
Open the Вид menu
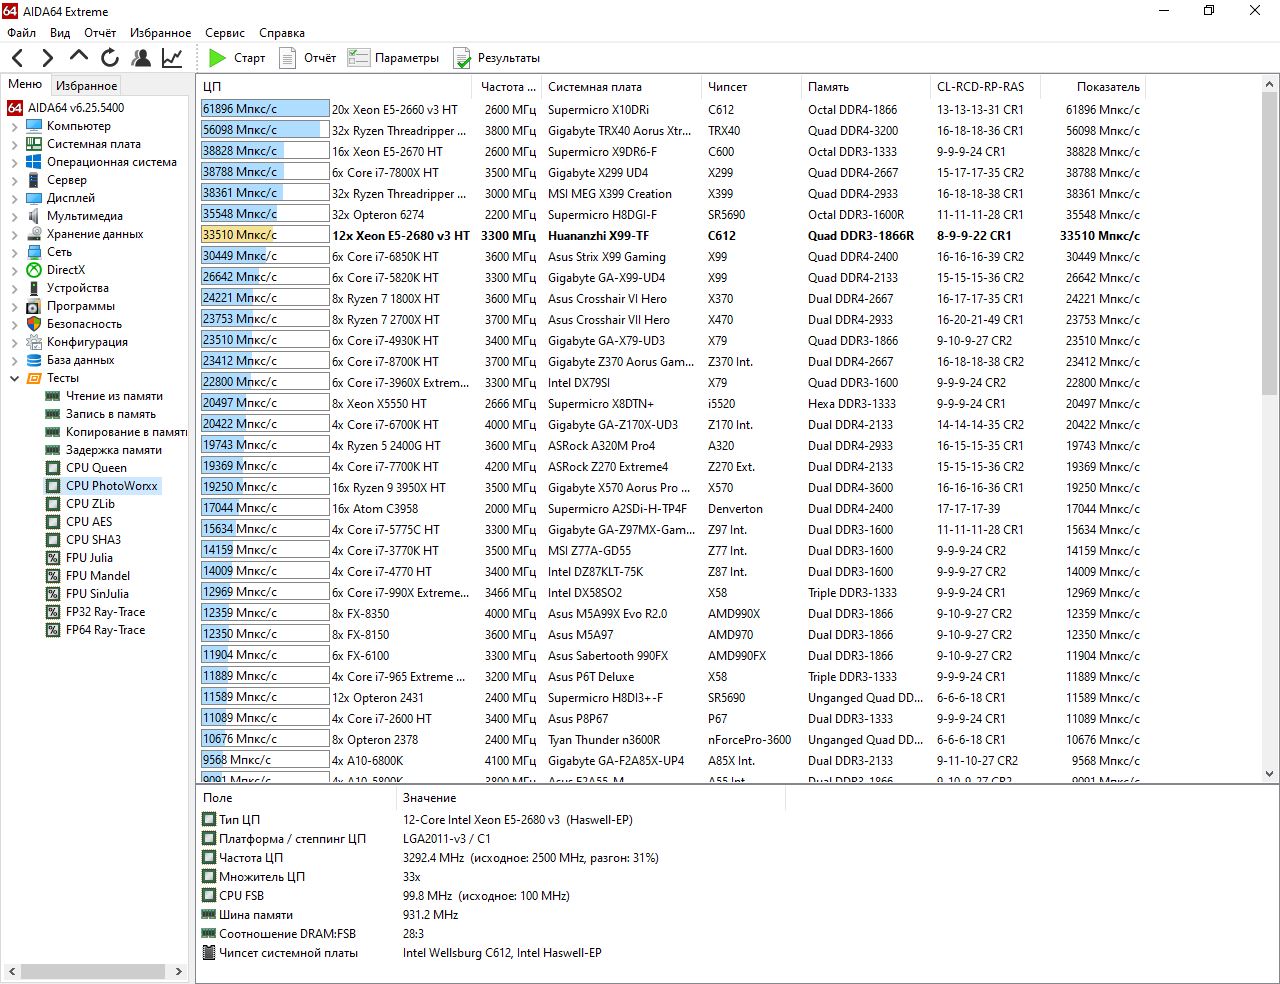point(60,33)
